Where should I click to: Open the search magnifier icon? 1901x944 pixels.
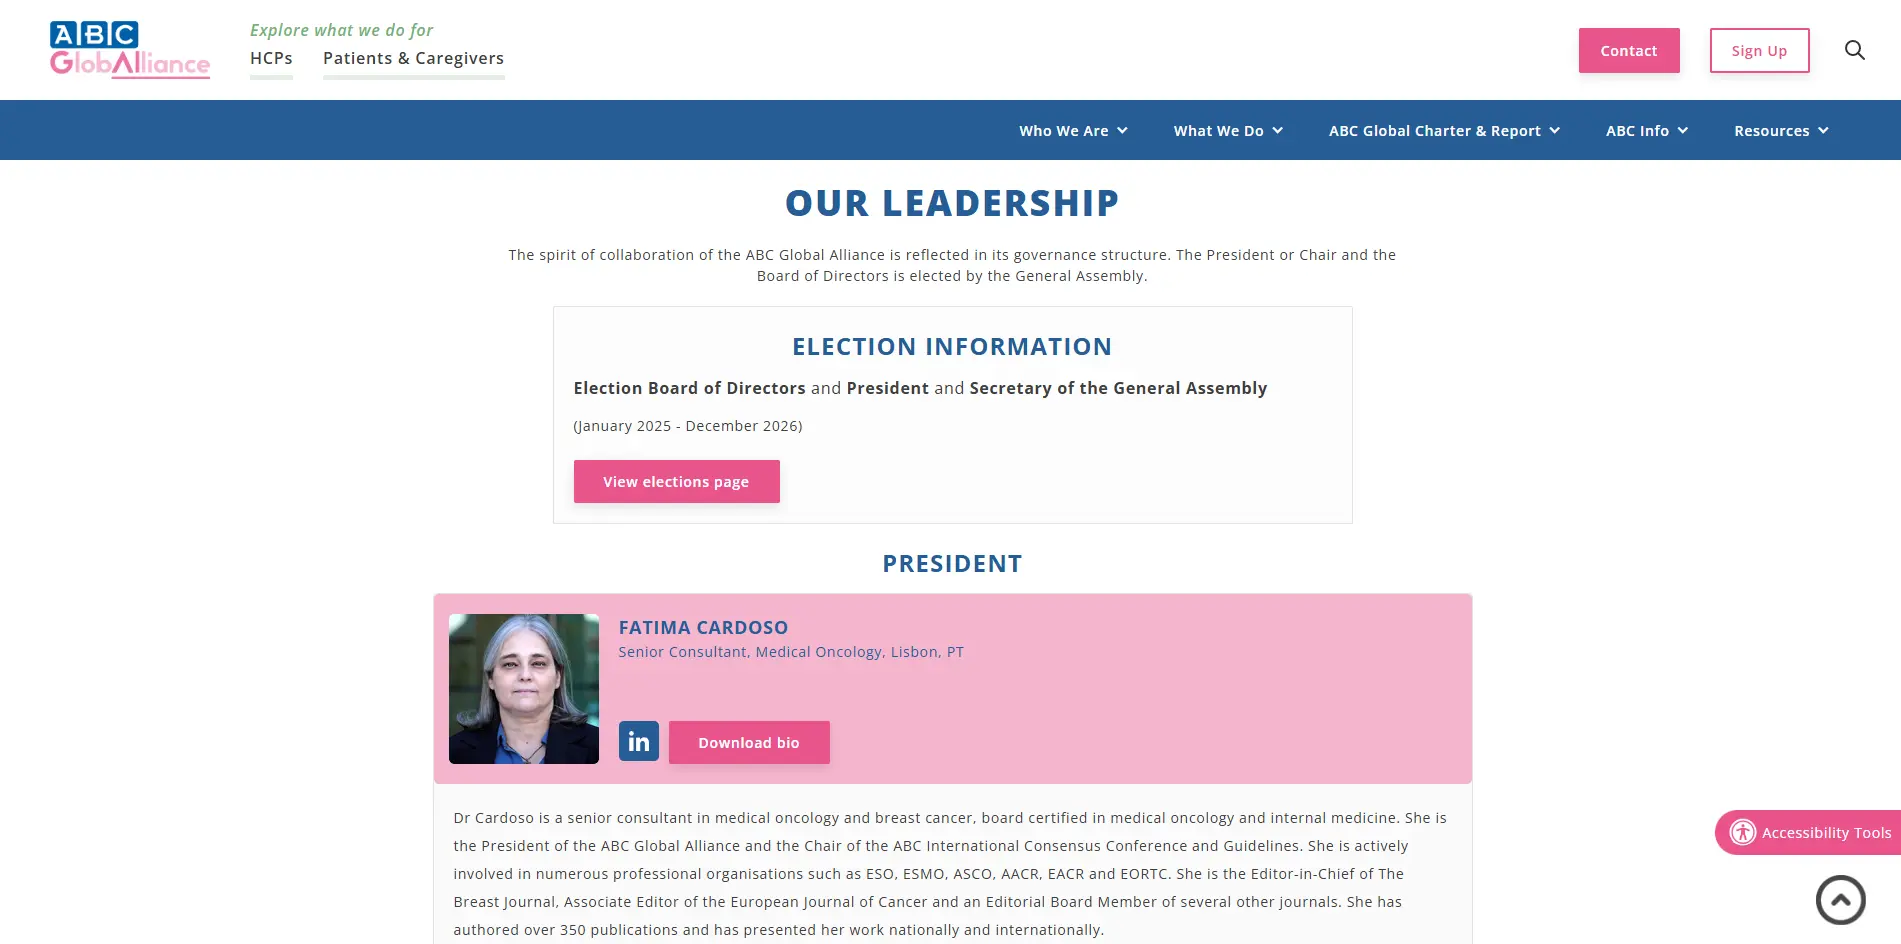[1854, 50]
